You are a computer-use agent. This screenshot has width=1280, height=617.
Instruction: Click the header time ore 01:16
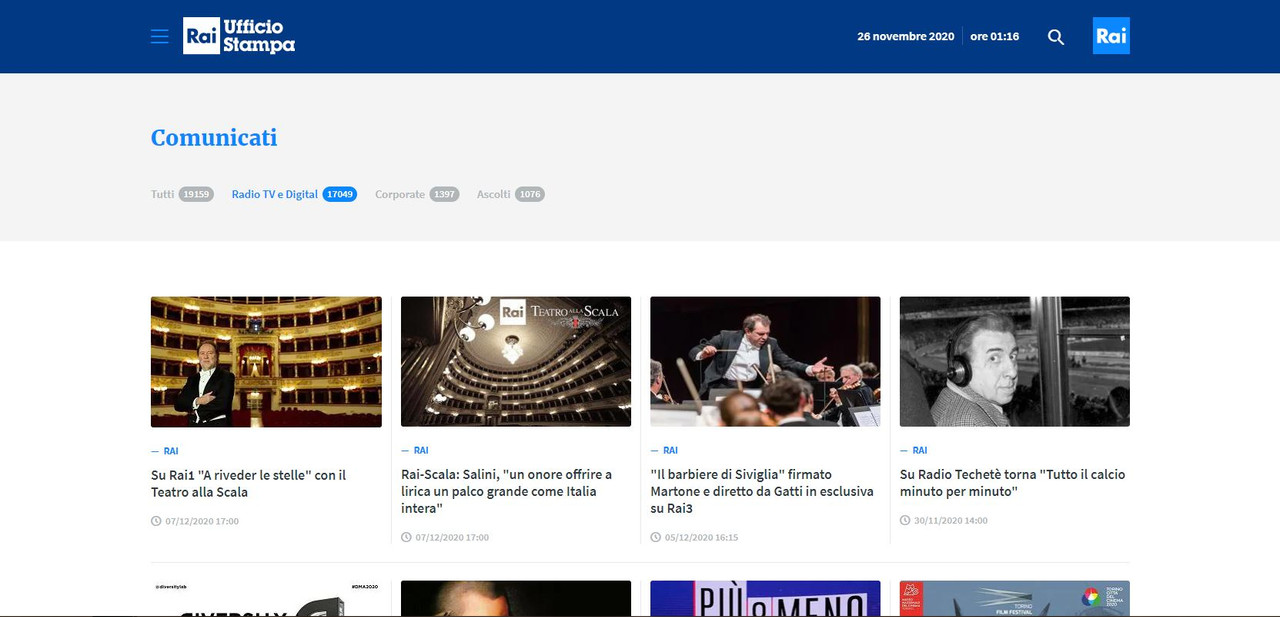(995, 37)
